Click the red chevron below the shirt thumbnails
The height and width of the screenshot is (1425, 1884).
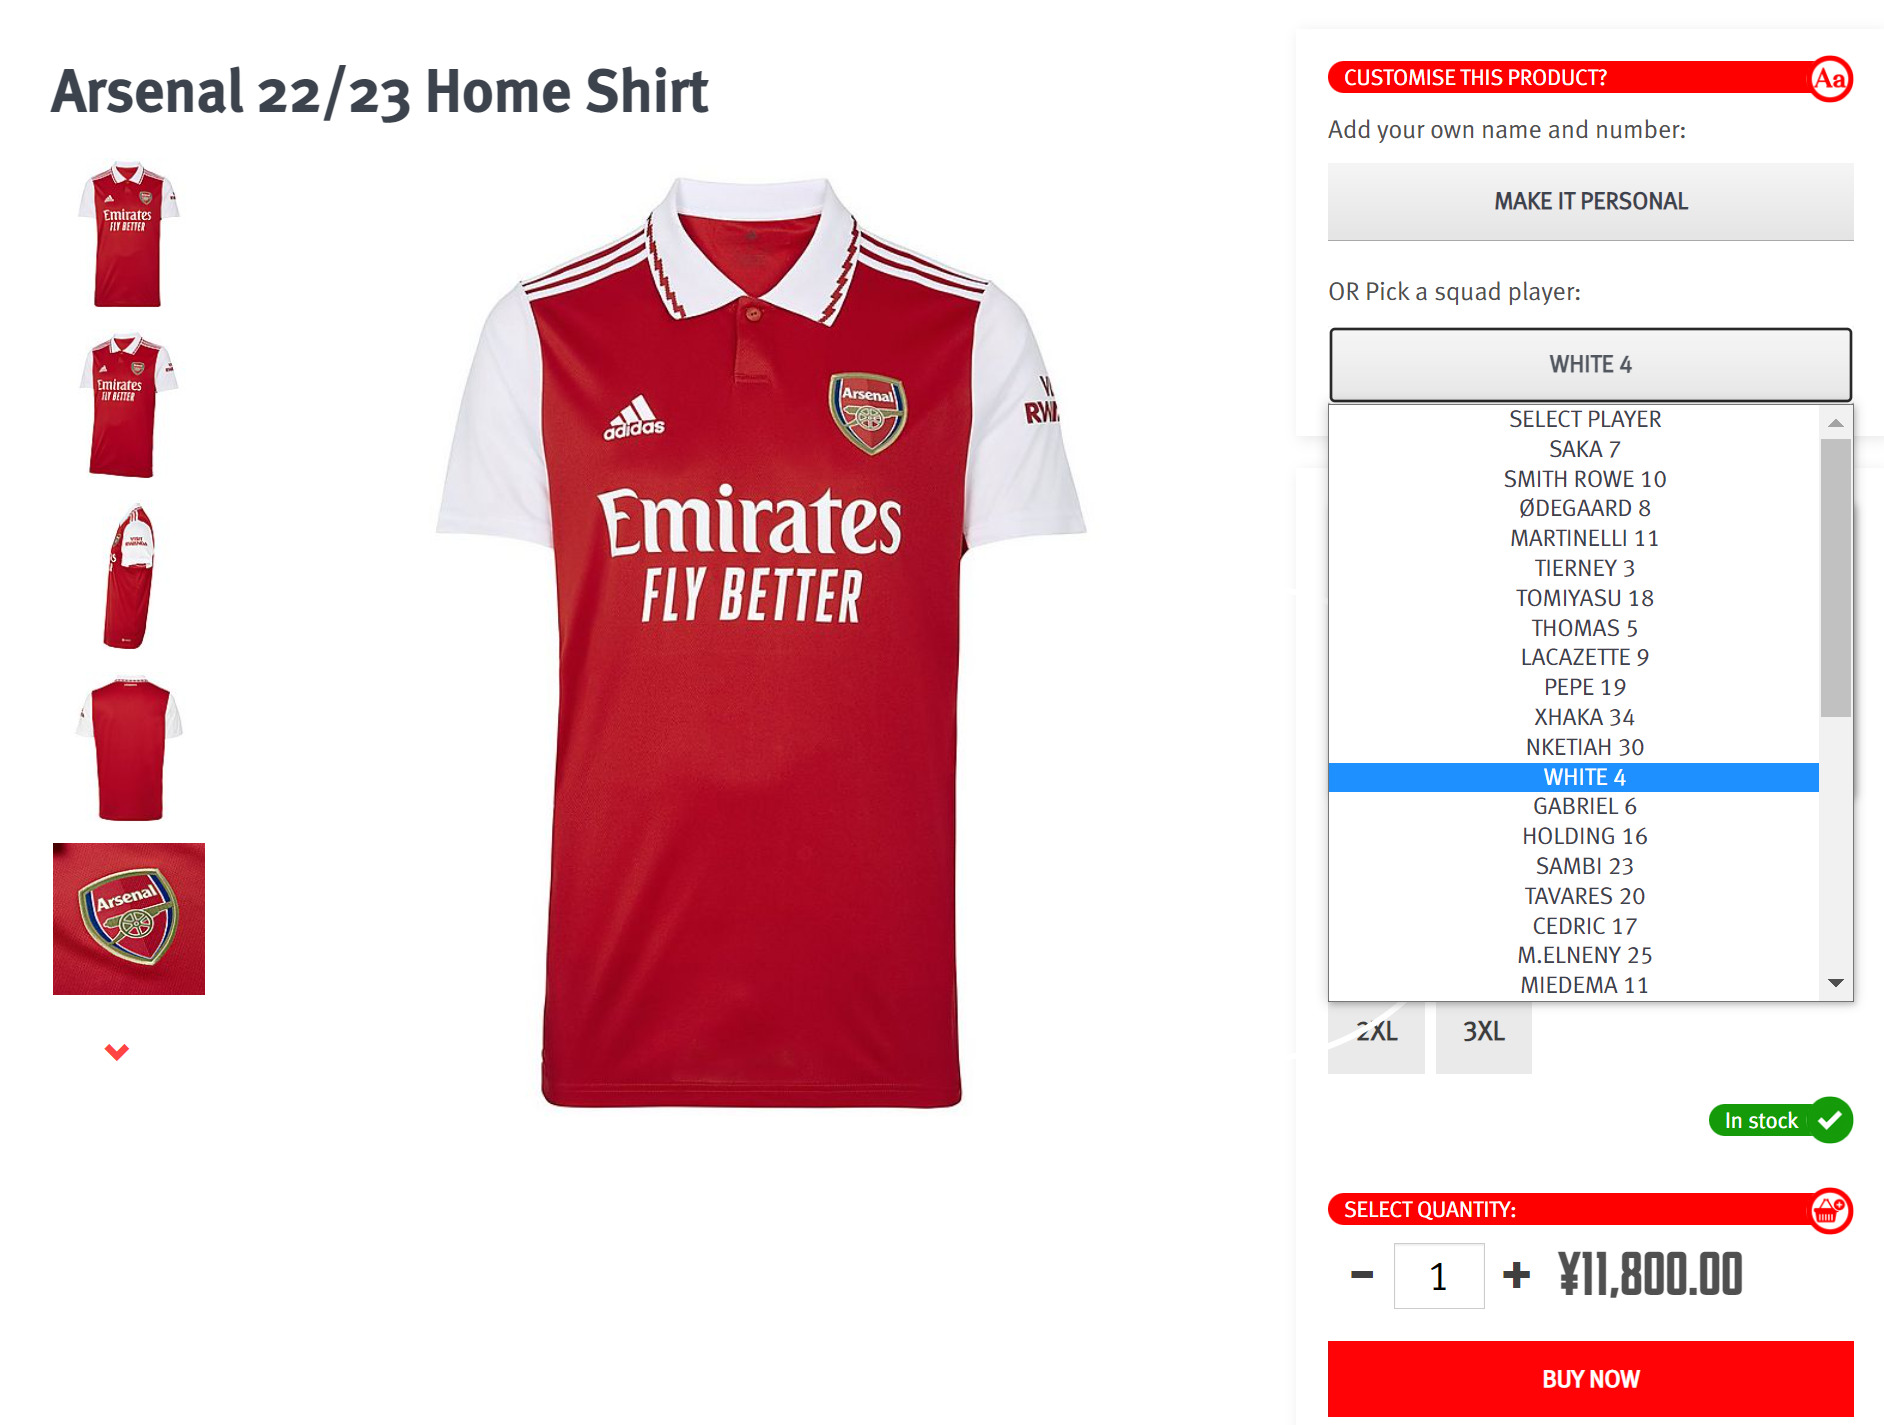click(117, 1051)
